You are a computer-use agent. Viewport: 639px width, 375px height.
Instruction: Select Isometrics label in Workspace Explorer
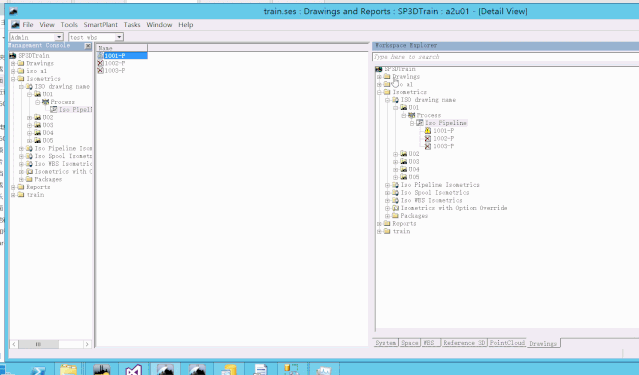410,92
